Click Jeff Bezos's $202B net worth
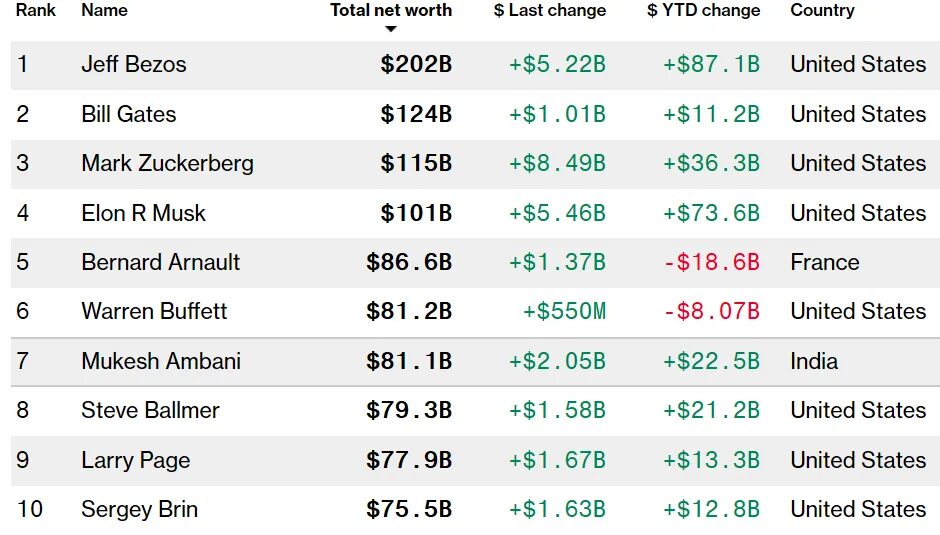Screen dimensions: 940x535 click(416, 64)
